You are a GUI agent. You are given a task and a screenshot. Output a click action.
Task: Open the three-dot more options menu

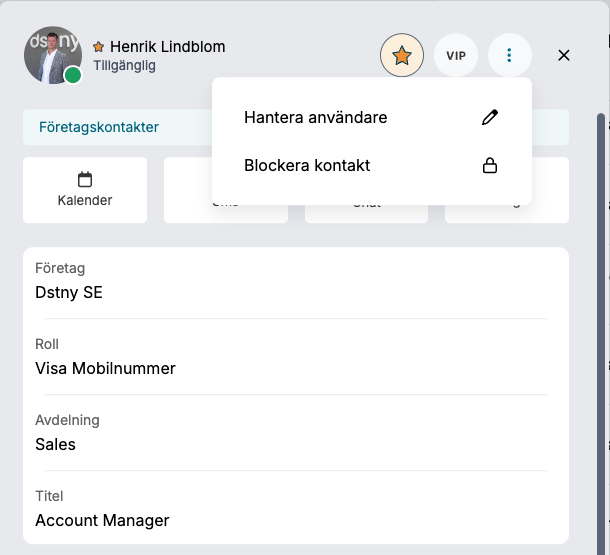click(509, 55)
